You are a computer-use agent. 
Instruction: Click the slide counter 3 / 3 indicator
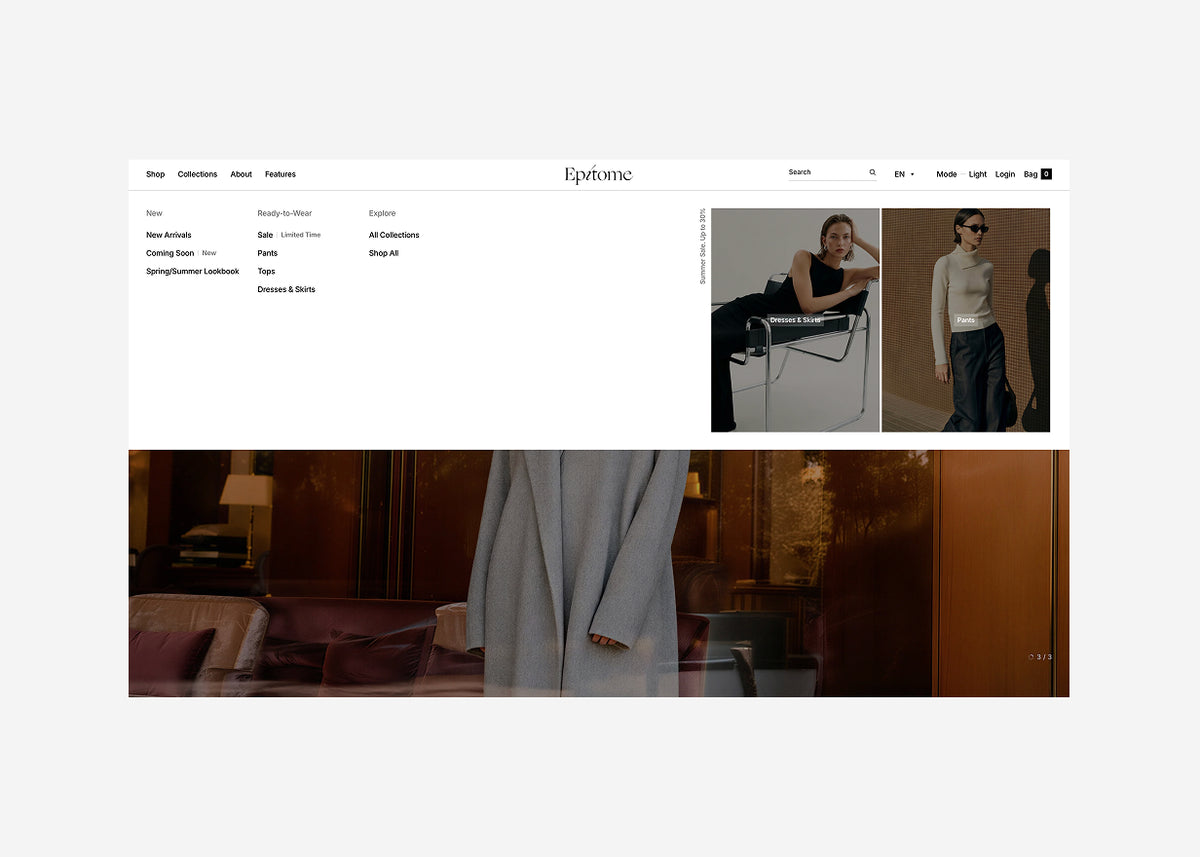pos(1041,657)
